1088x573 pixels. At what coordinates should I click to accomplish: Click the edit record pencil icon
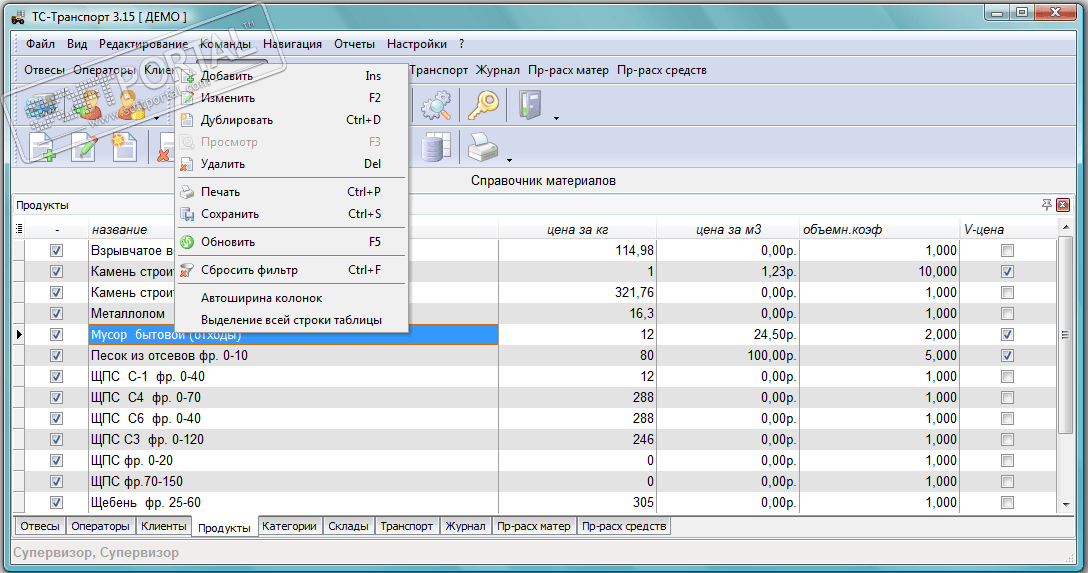(85, 147)
